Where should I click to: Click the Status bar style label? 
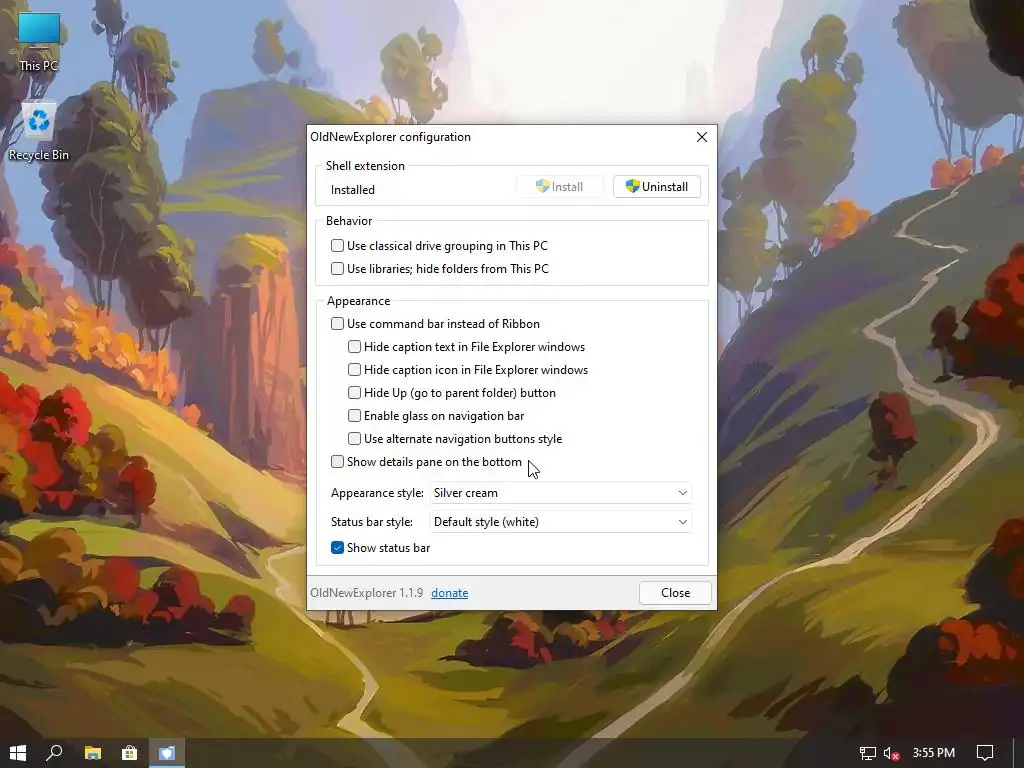point(372,522)
